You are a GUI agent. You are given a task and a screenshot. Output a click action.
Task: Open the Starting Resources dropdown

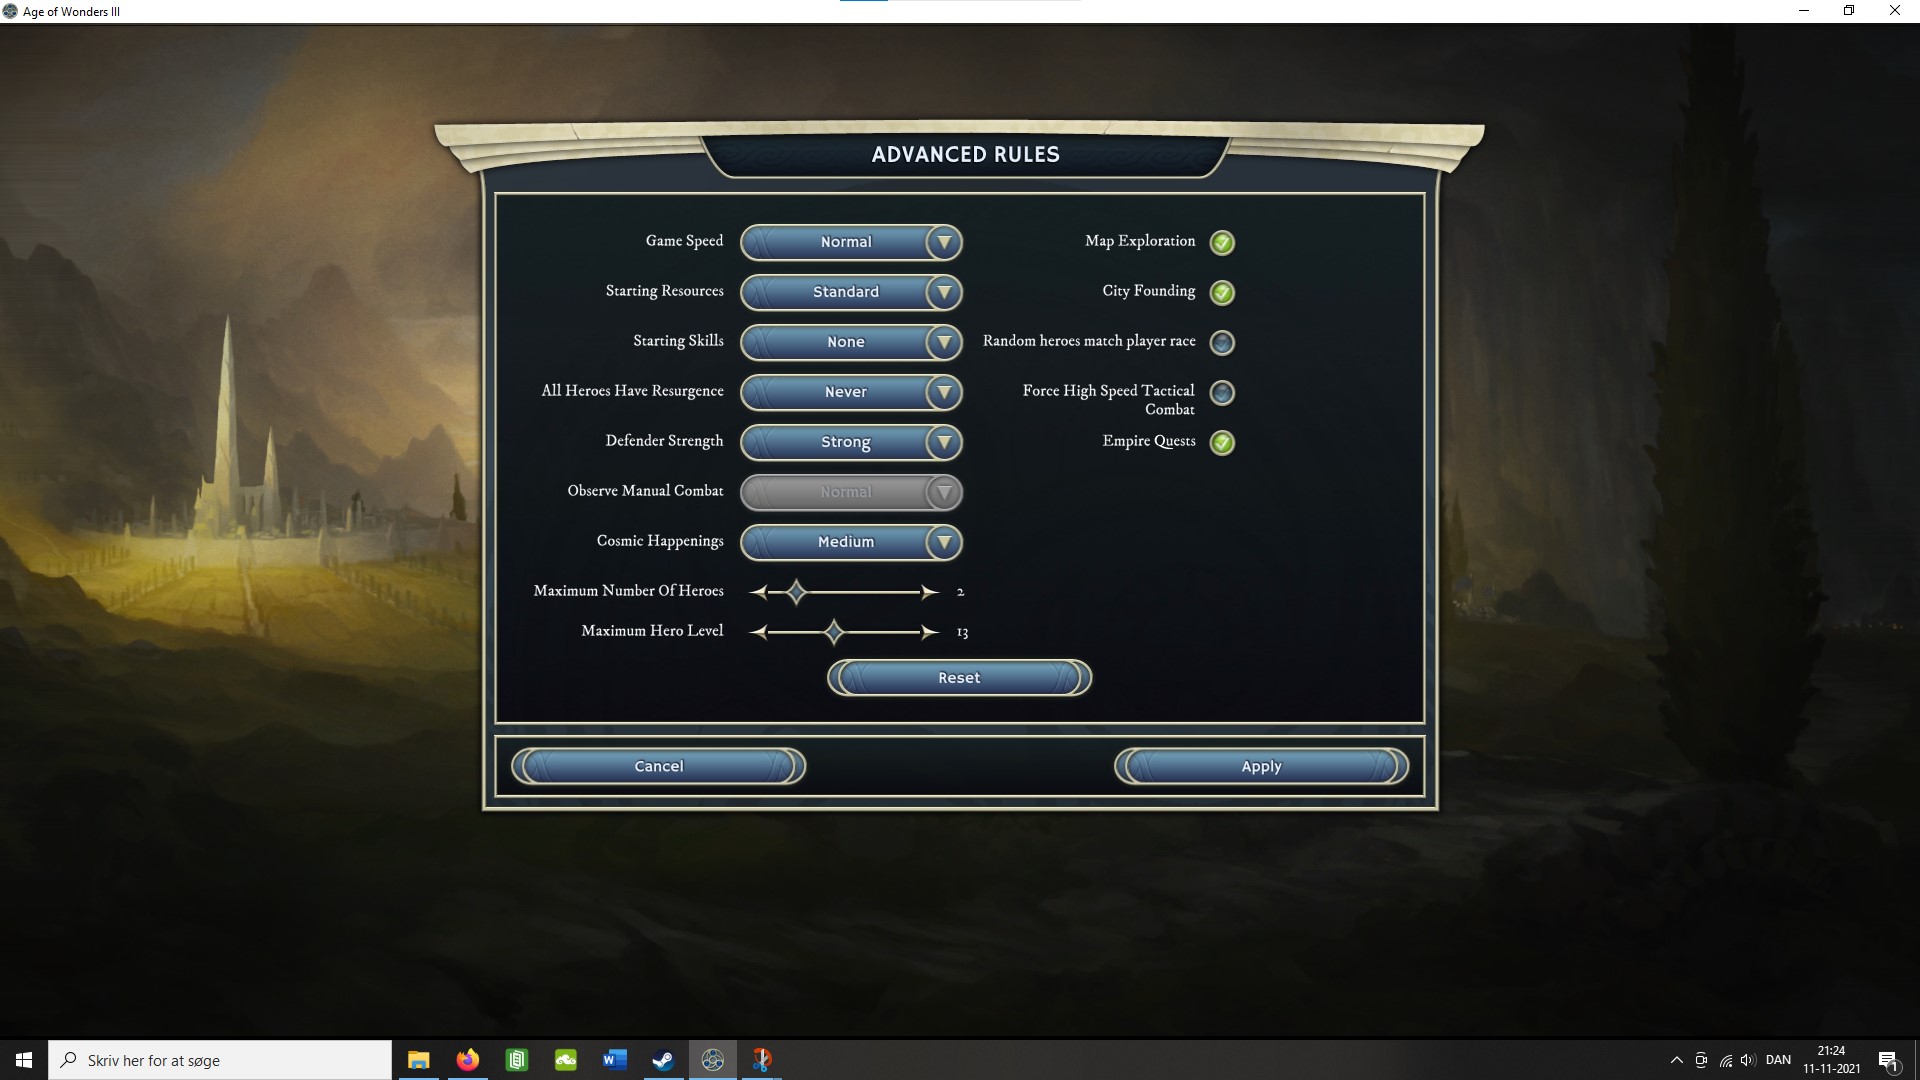point(851,292)
